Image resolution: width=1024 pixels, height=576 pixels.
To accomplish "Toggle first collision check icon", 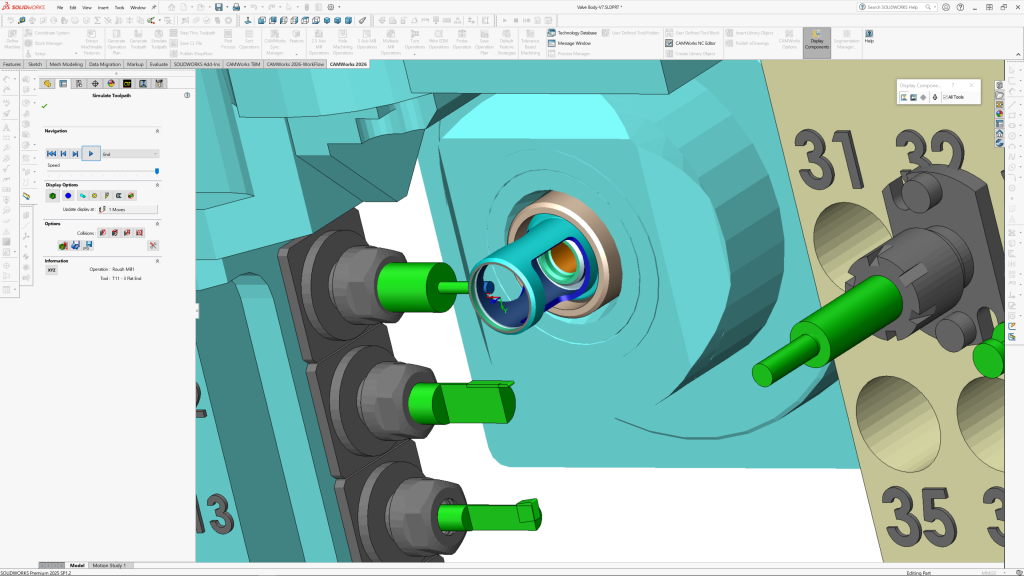I will pyautogui.click(x=102, y=232).
